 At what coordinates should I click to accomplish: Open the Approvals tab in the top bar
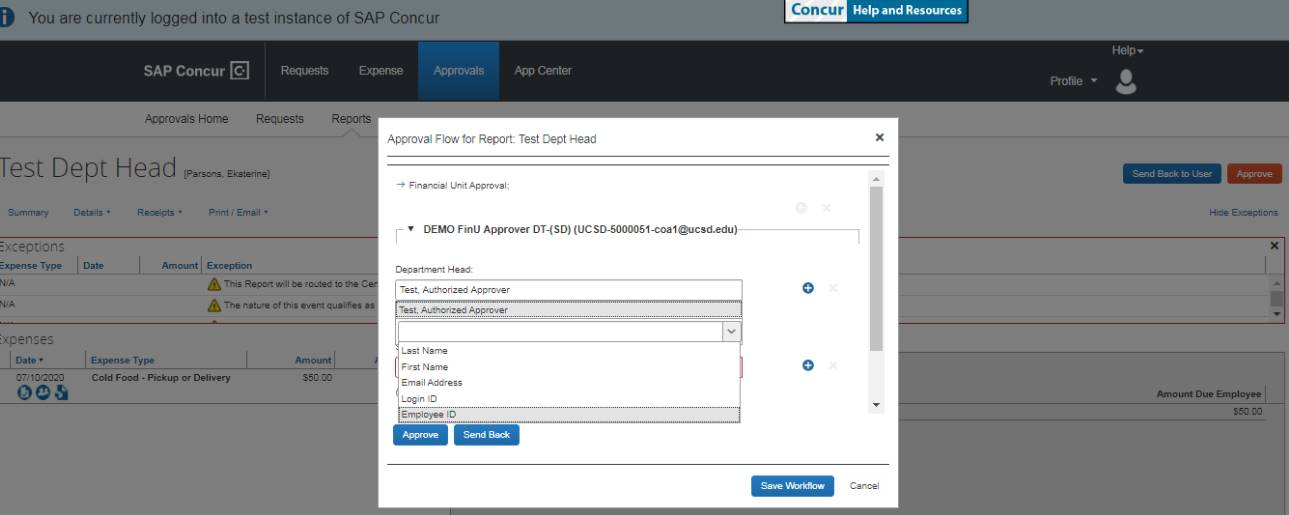pyautogui.click(x=459, y=70)
